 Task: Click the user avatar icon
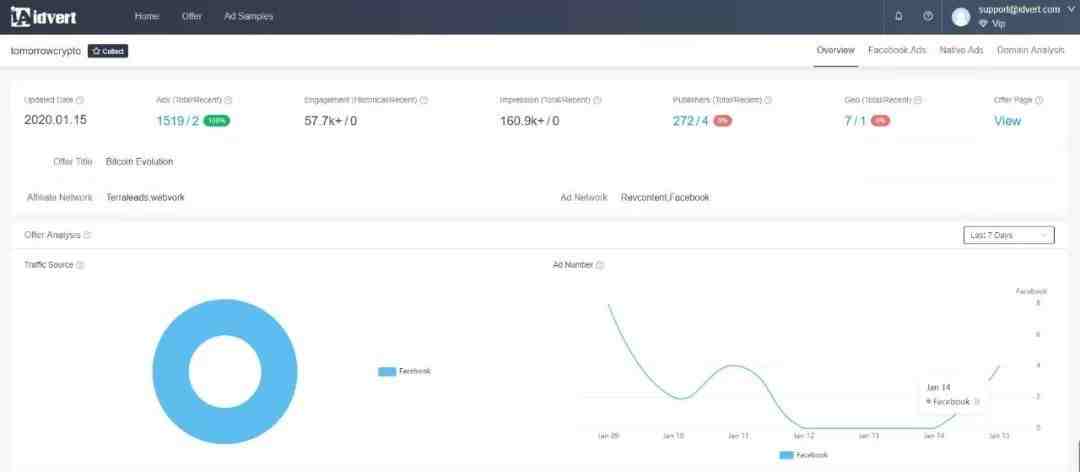[x=961, y=17]
